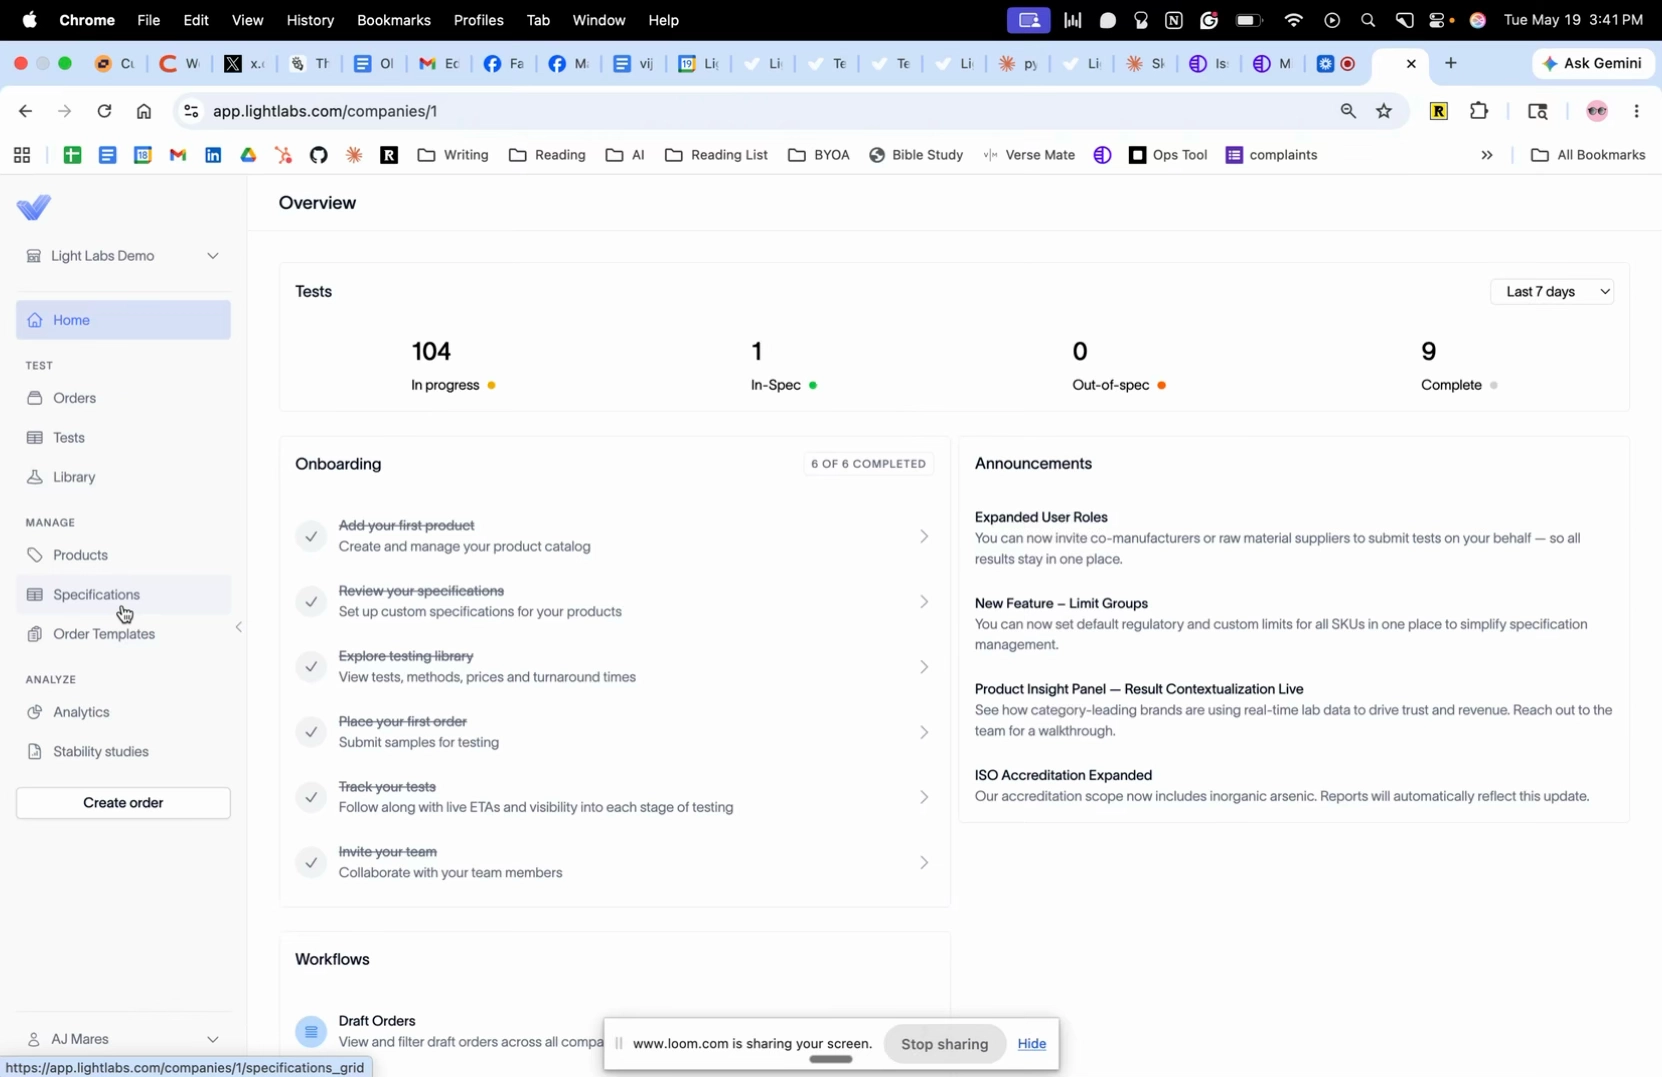Image resolution: width=1662 pixels, height=1077 pixels.
Task: Click the Ask Gemini button
Action: point(1594,63)
